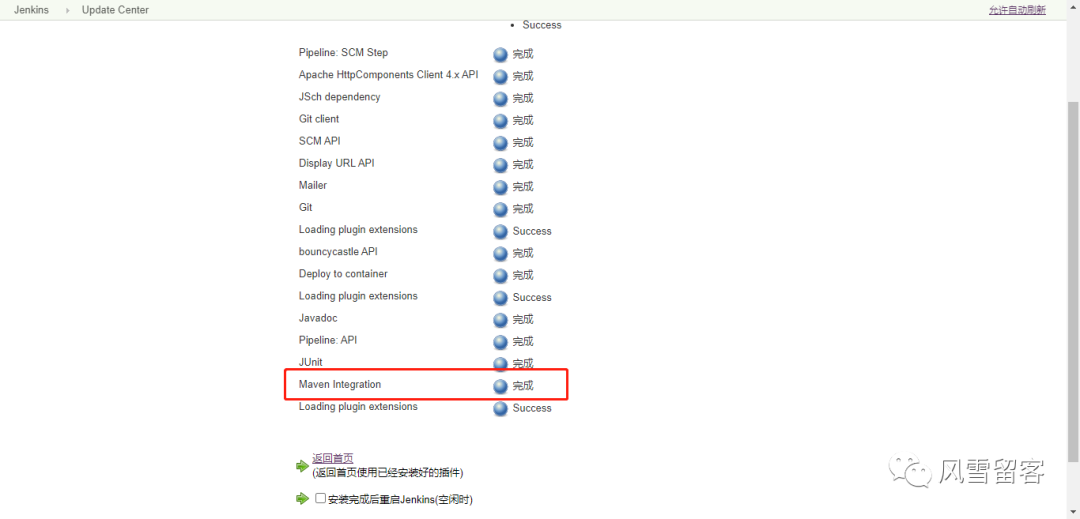Select the Mailer plugin name

tap(313, 185)
